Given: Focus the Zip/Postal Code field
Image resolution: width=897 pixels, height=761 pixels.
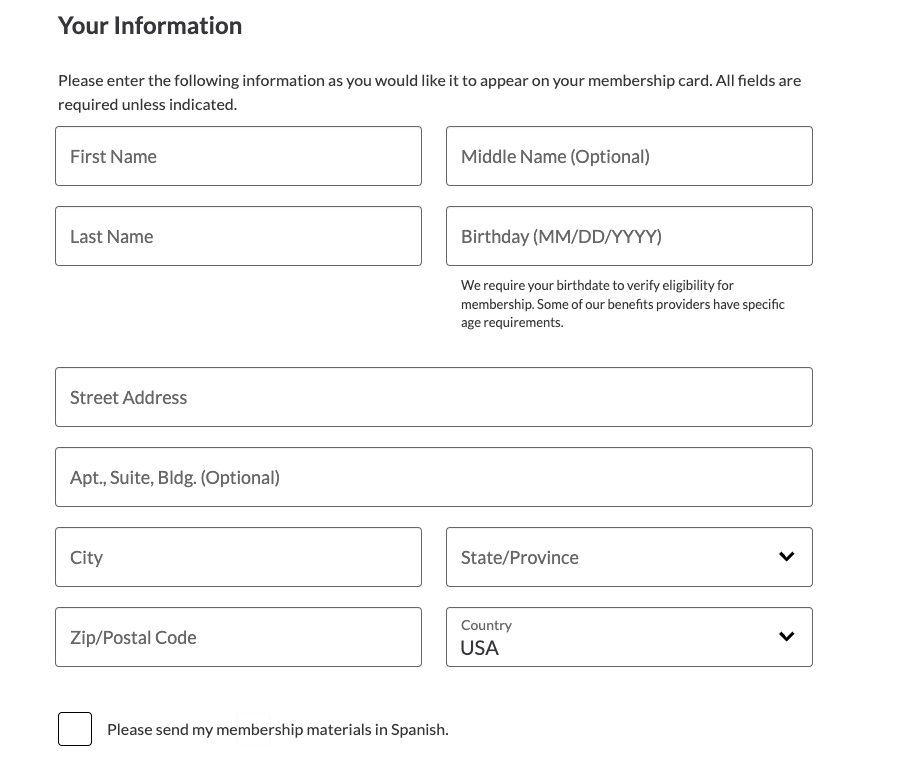Looking at the screenshot, I should [239, 637].
